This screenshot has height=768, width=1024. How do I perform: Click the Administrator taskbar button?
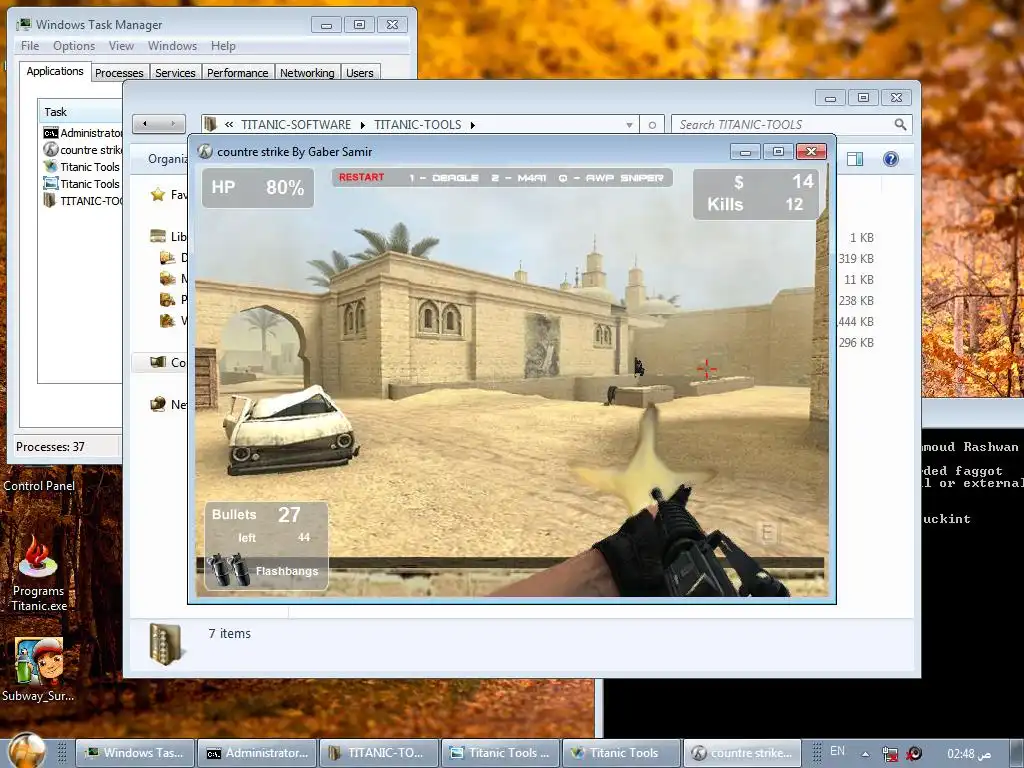[257, 753]
